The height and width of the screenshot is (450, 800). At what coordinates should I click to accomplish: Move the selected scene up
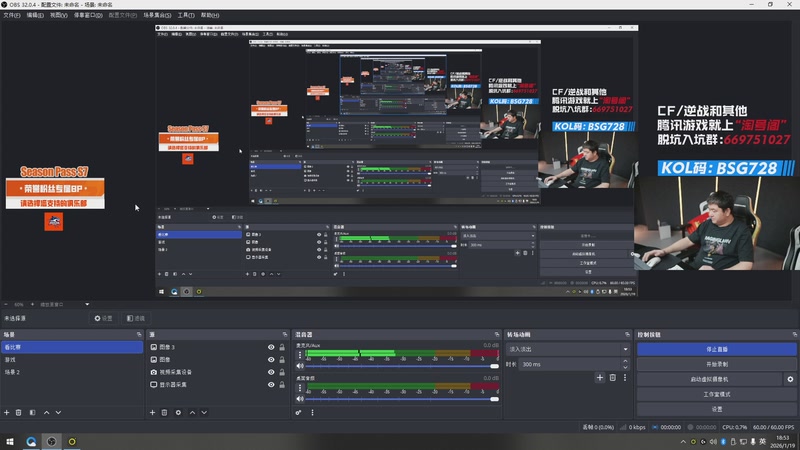(46, 412)
